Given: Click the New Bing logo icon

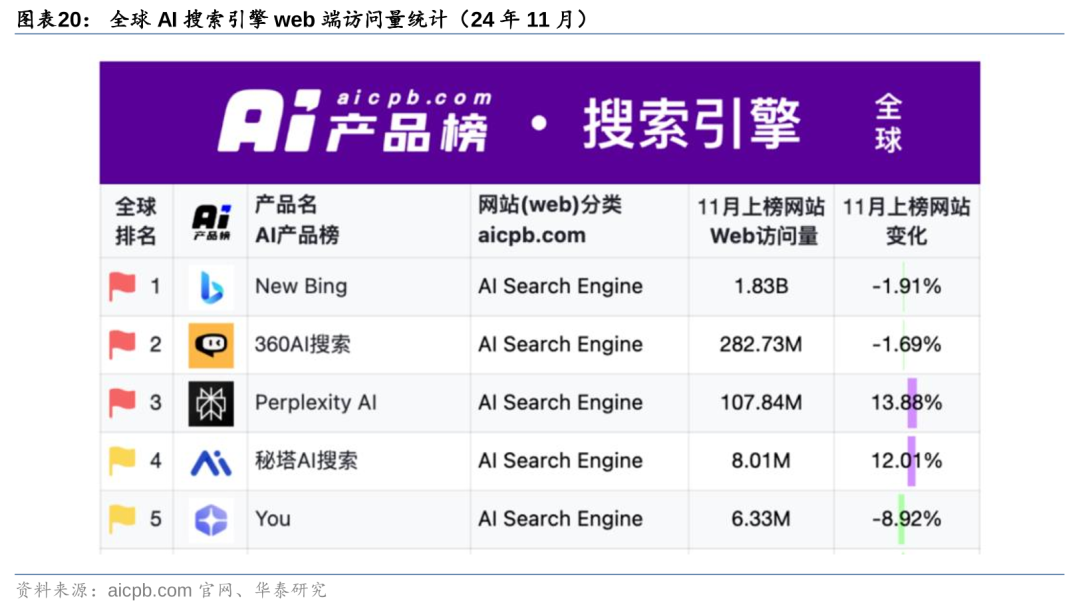Looking at the screenshot, I should (210, 286).
